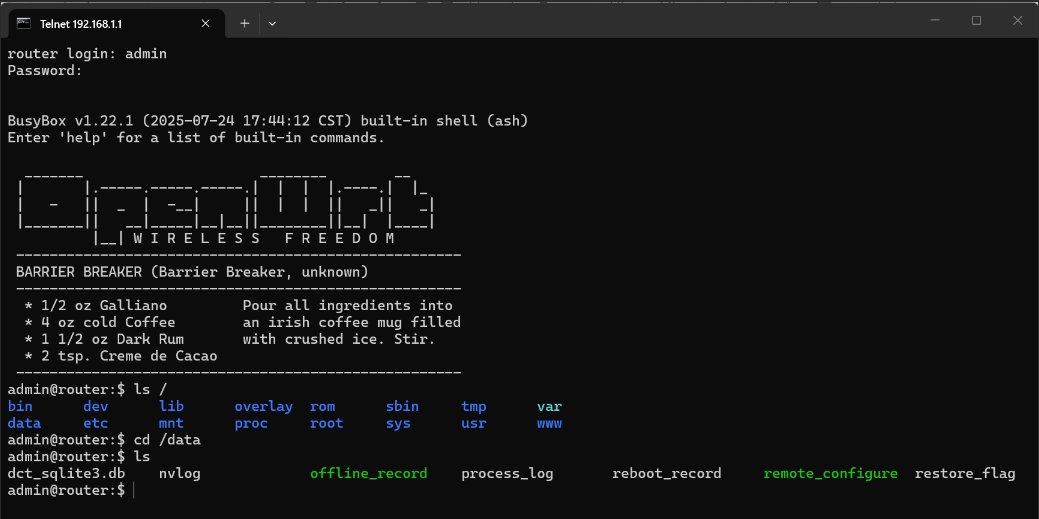
Task: Click the overlay directory in the listing
Action: coord(263,406)
